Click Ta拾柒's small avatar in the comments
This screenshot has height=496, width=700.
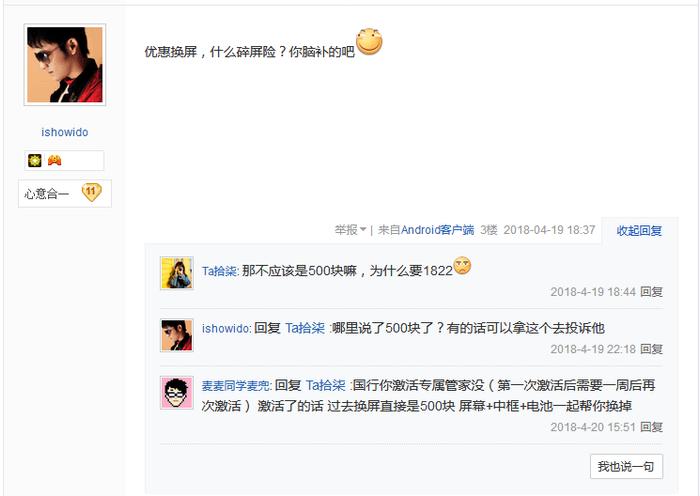pyautogui.click(x=176, y=273)
